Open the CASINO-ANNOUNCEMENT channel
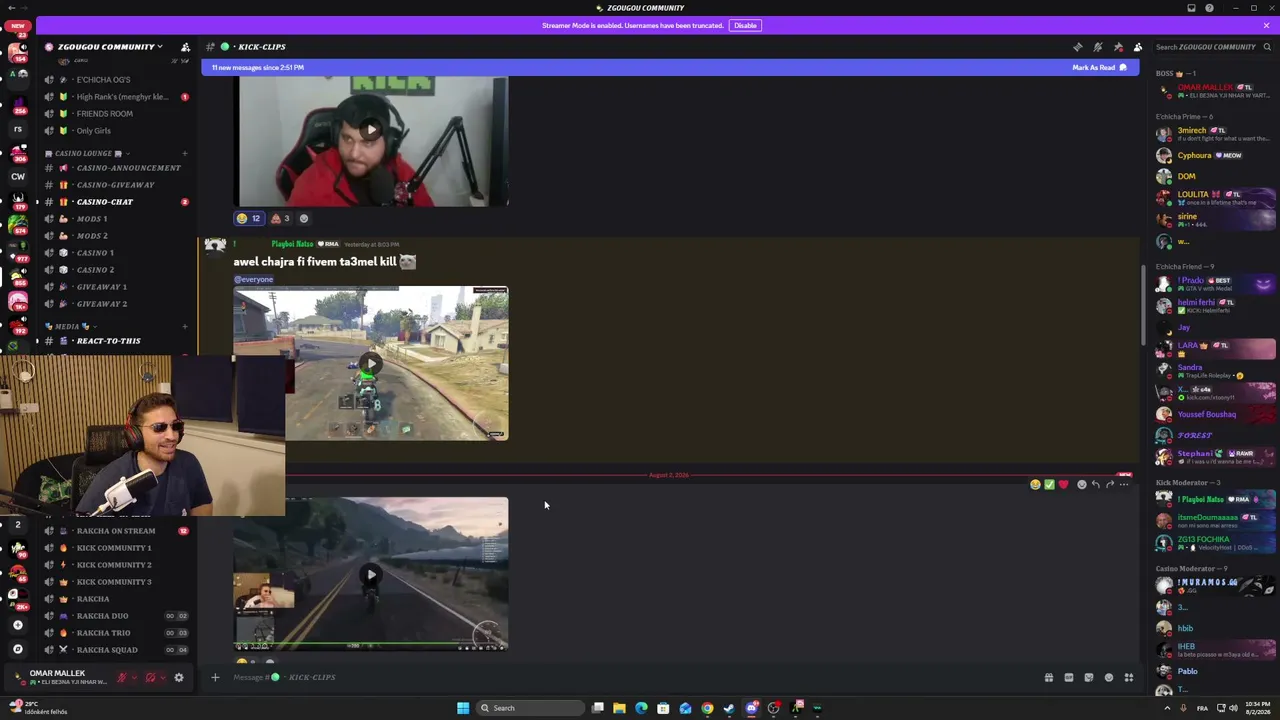The height and width of the screenshot is (720, 1280). 119,168
